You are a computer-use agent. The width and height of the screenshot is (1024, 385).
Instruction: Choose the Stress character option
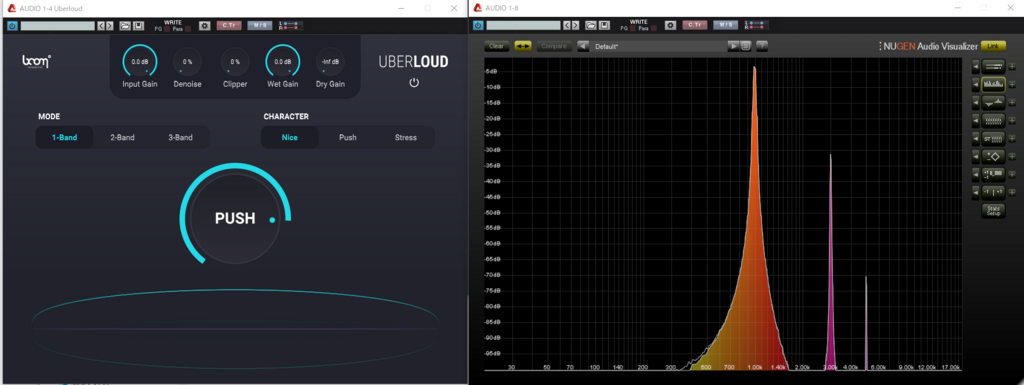click(x=406, y=138)
